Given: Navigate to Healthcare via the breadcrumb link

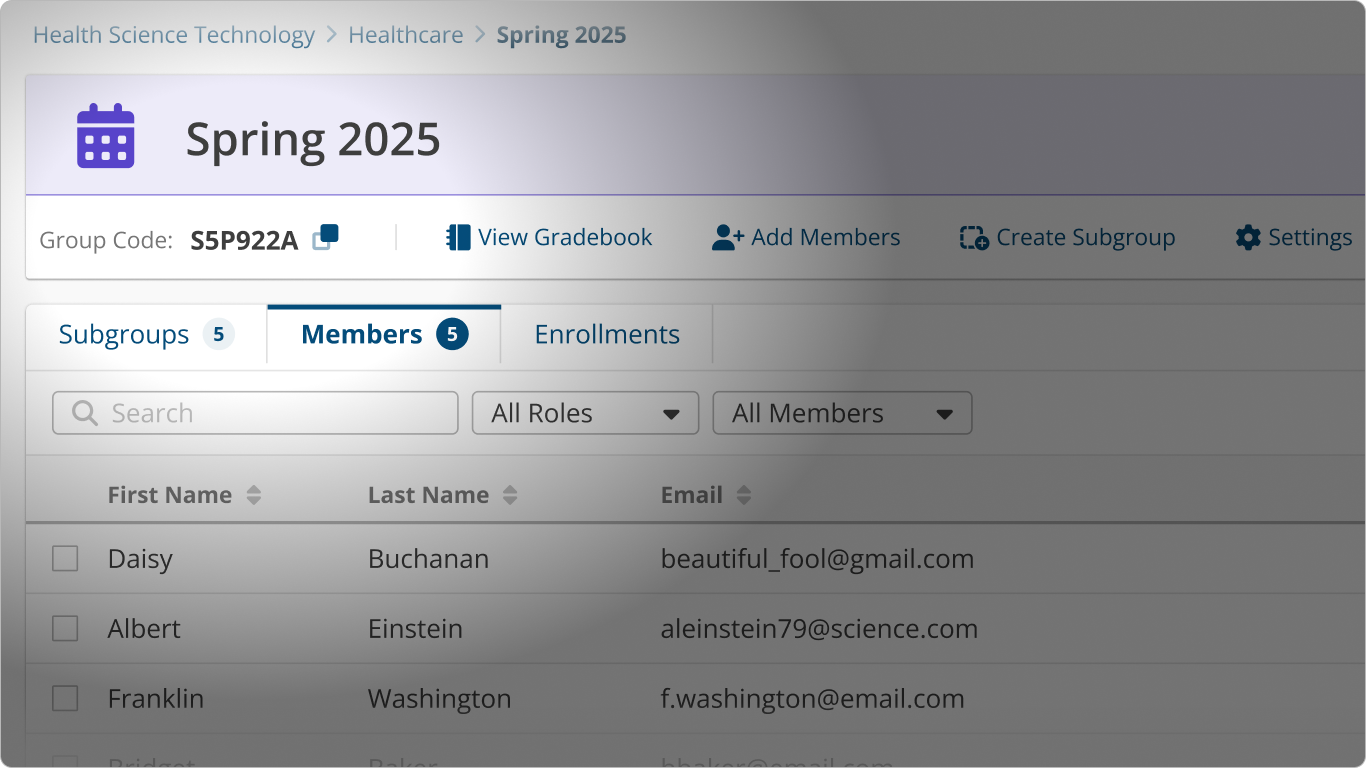Looking at the screenshot, I should pyautogui.click(x=405, y=34).
